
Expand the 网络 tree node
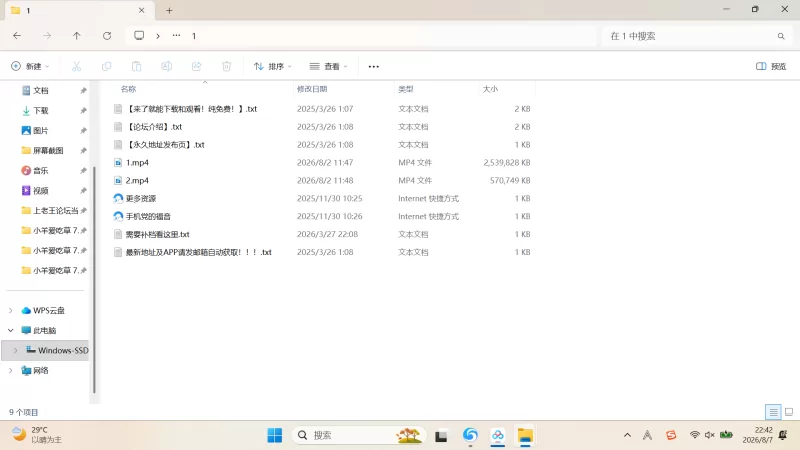pyautogui.click(x=11, y=370)
